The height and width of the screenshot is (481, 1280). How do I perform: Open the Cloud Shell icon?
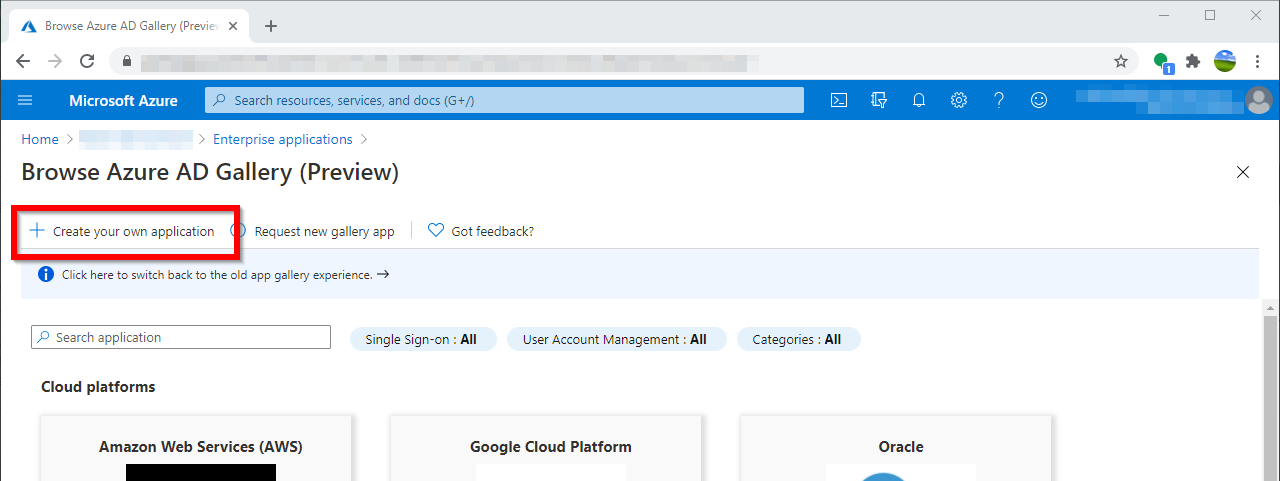click(840, 100)
